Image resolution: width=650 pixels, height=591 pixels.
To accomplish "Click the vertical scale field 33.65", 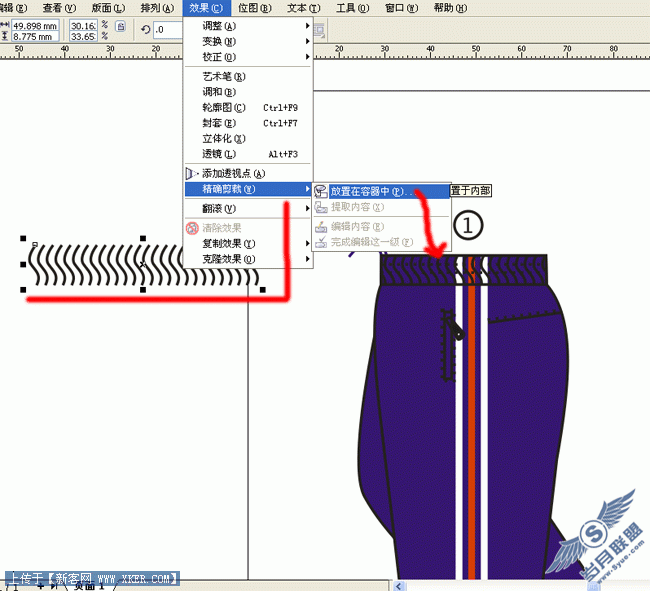I will (83, 36).
